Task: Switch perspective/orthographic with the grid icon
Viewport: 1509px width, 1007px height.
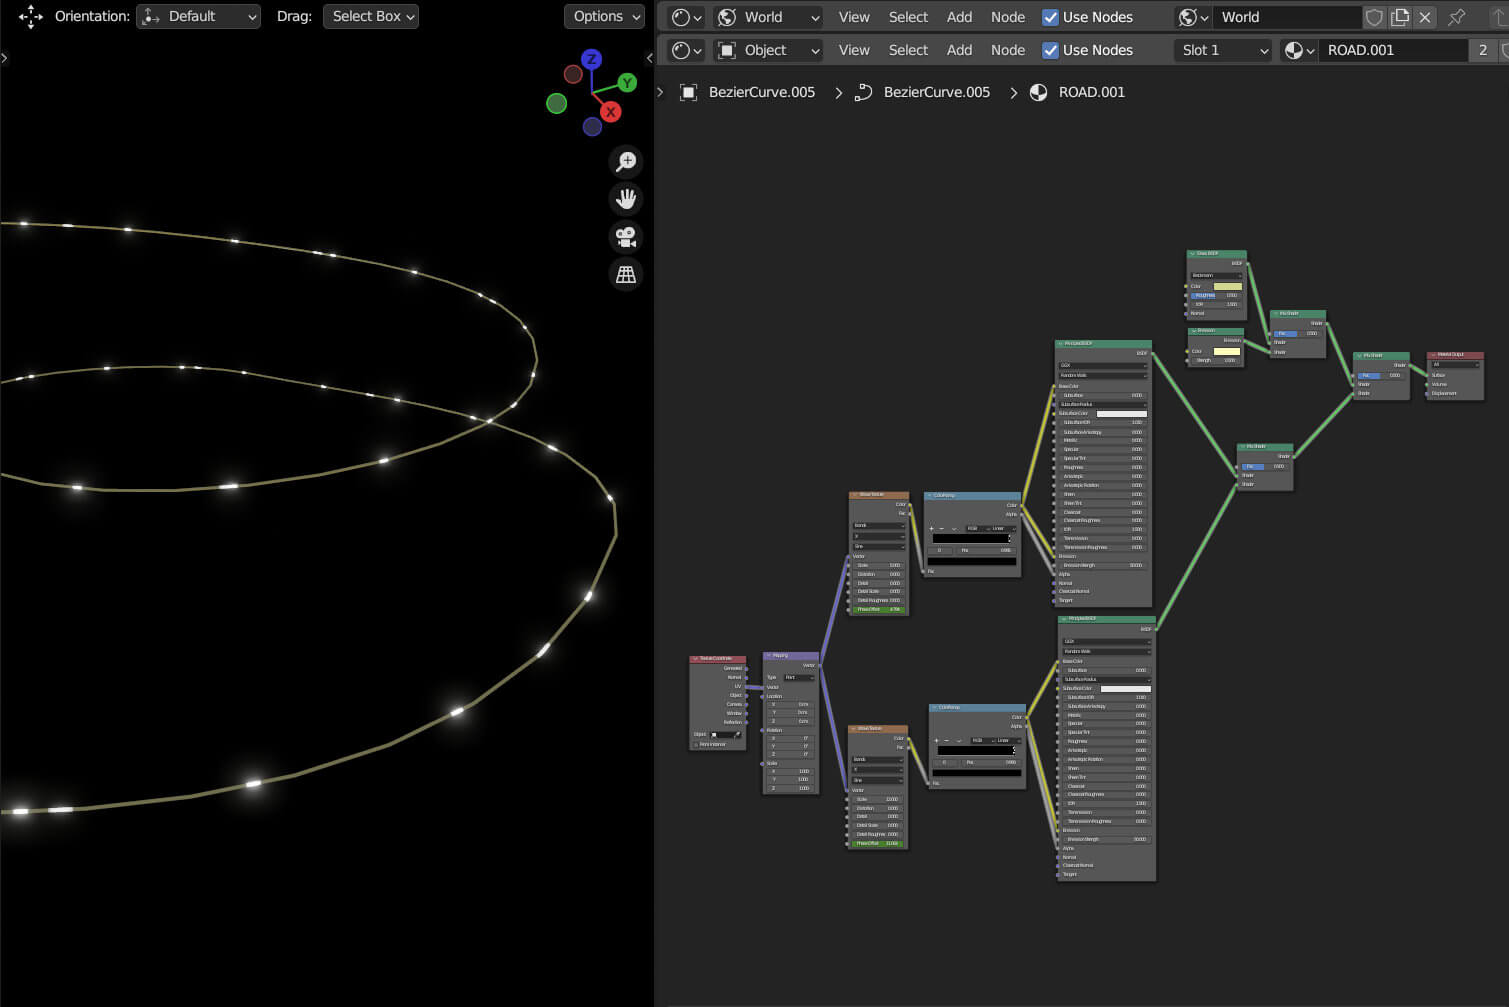Action: pos(626,274)
